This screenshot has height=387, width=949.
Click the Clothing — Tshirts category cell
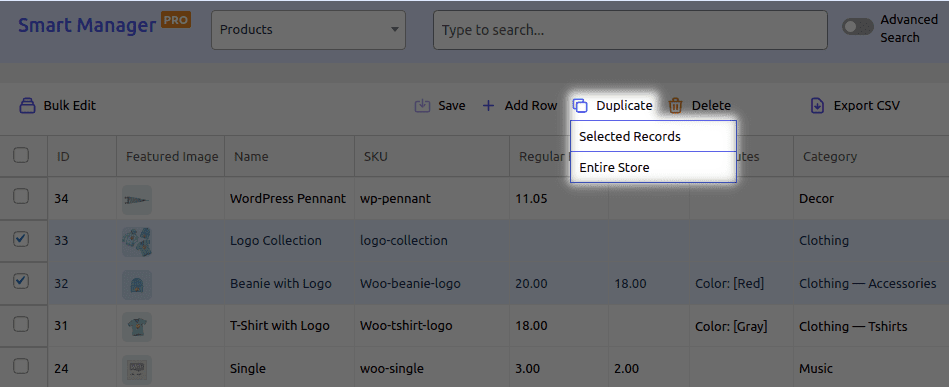[x=871, y=326]
